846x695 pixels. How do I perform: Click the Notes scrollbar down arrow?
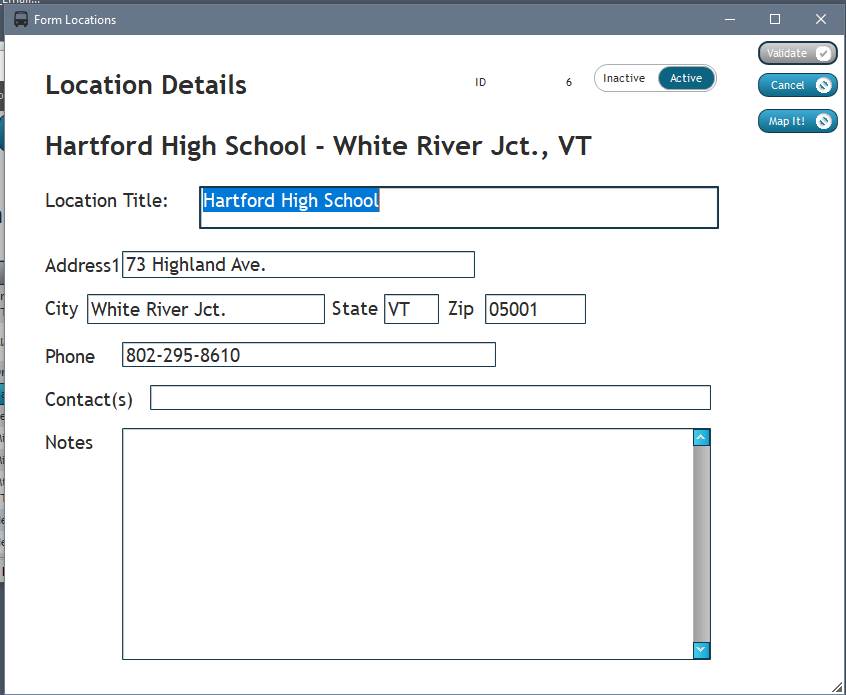701,651
